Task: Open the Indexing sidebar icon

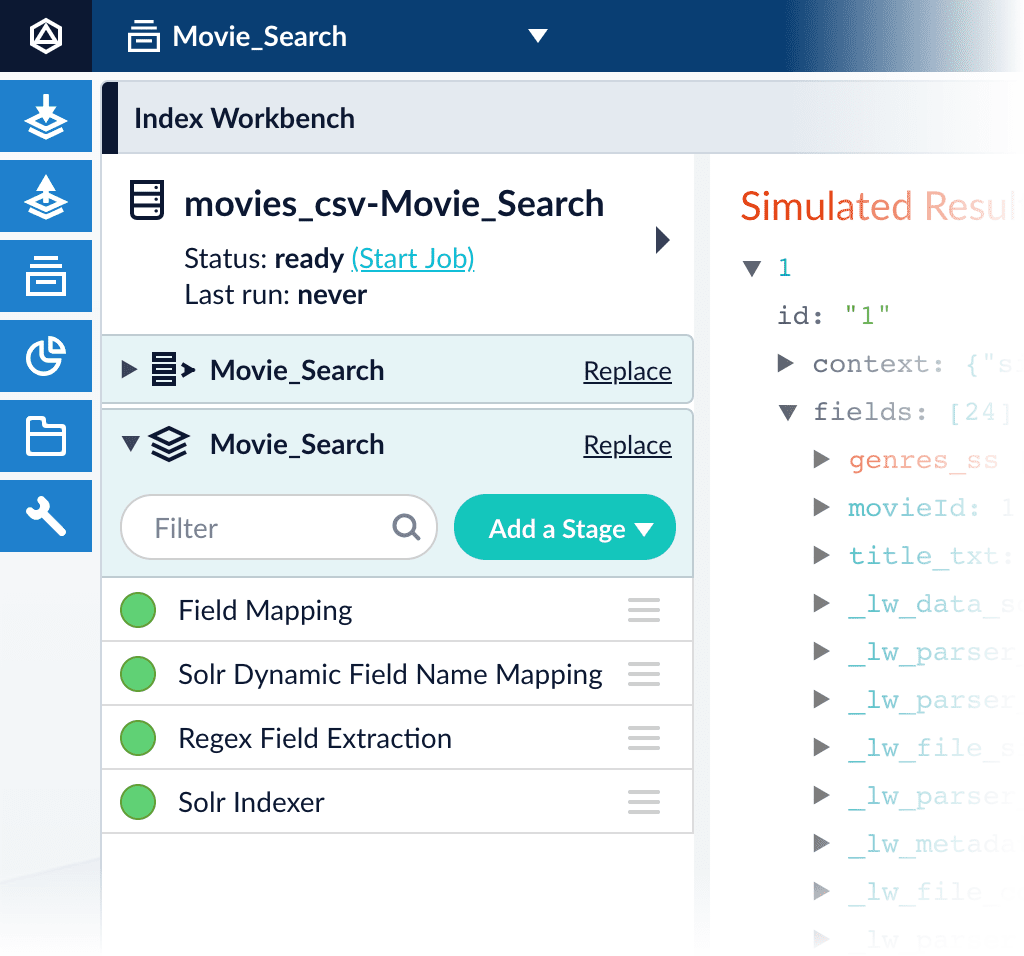Action: 46,116
